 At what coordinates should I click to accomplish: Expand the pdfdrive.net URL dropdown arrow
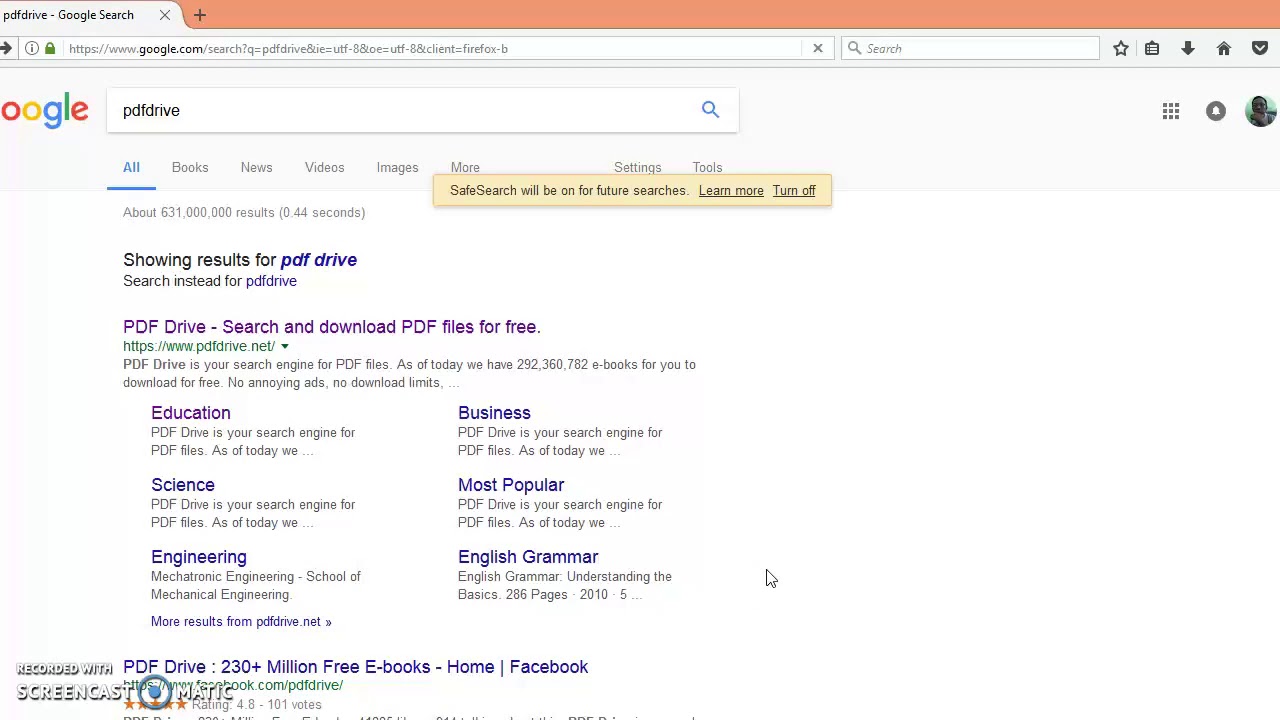(x=284, y=347)
